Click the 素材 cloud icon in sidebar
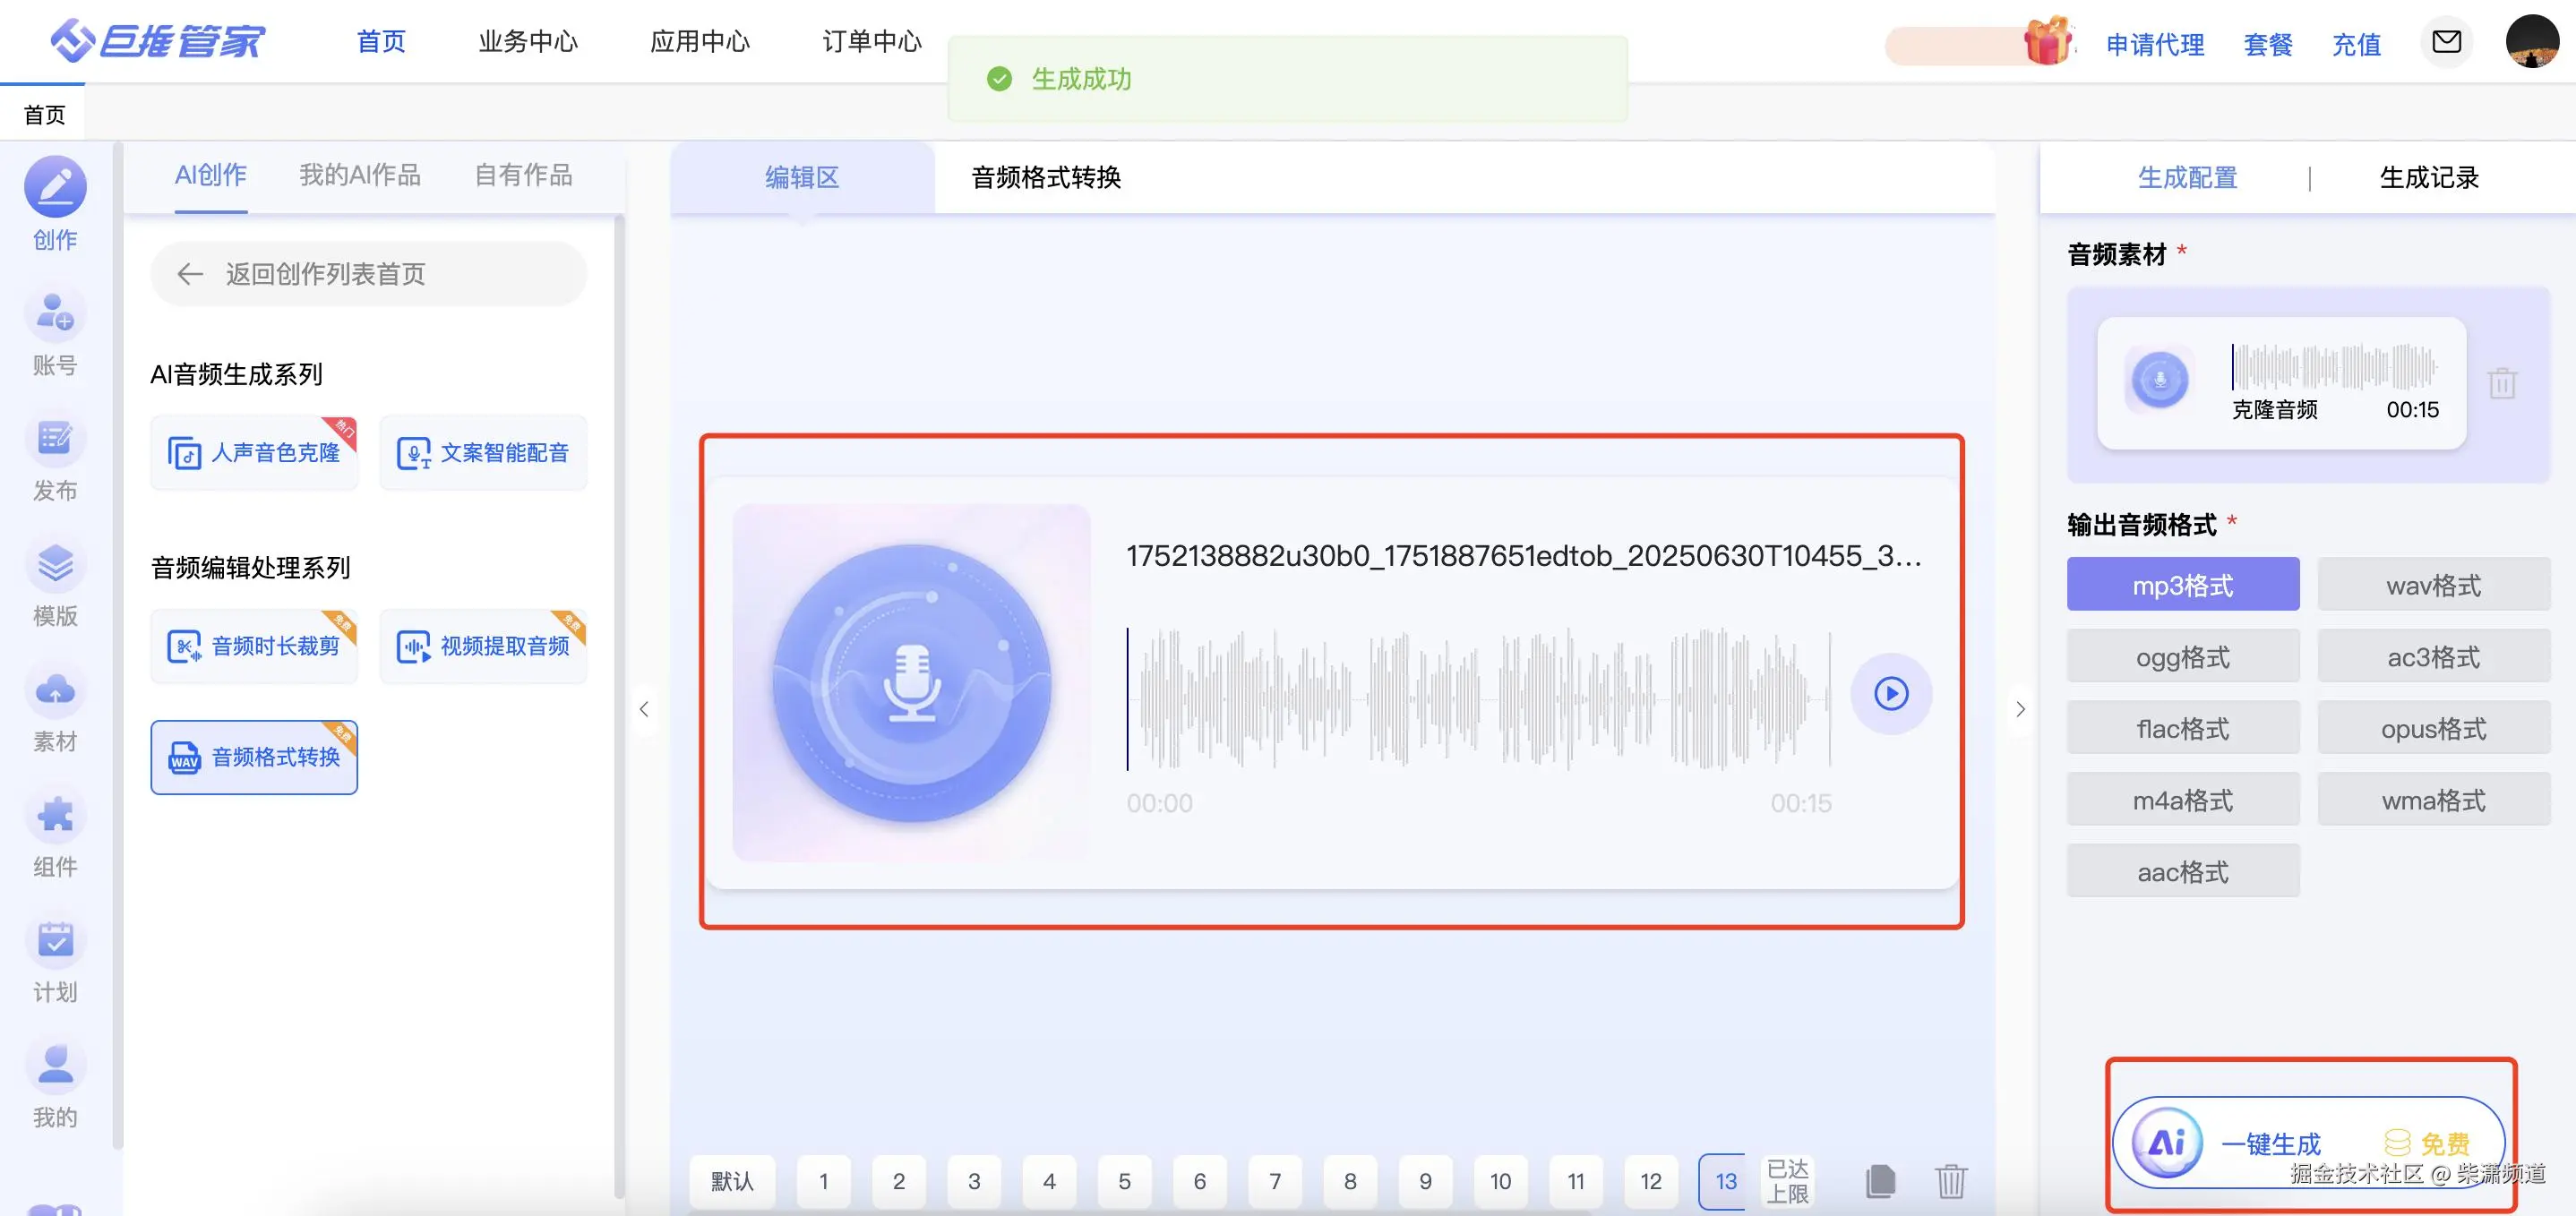This screenshot has width=2576, height=1216. [55, 690]
